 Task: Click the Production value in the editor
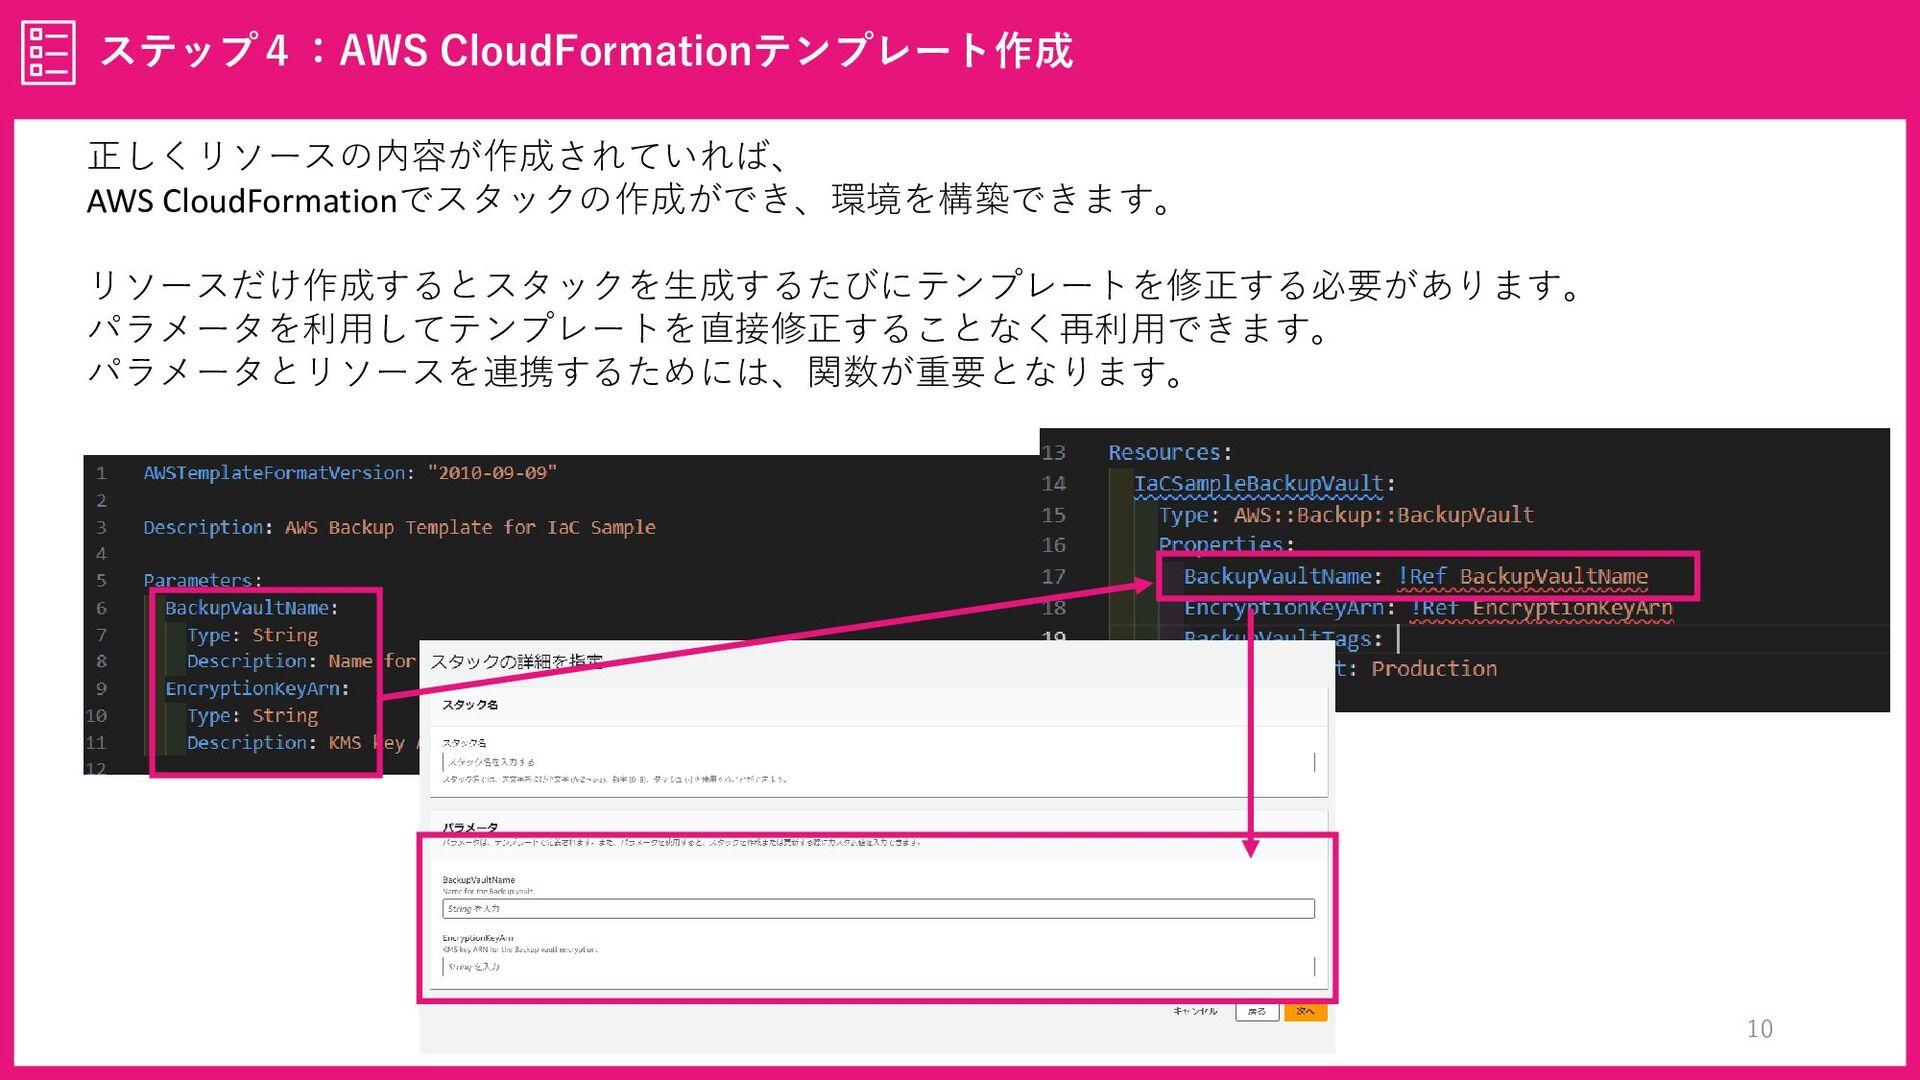1434,669
